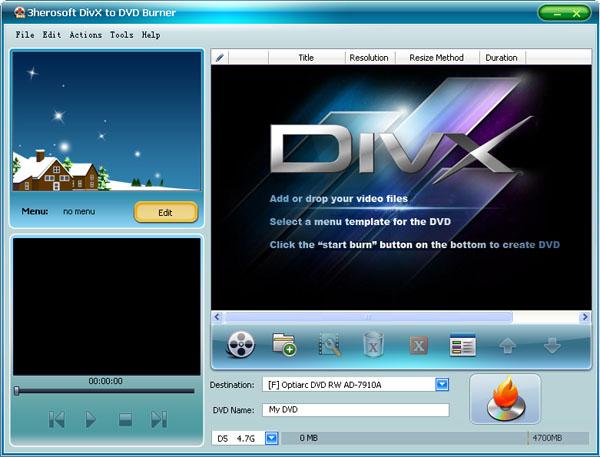Click the 'Add or drop your video files' text

point(339,199)
